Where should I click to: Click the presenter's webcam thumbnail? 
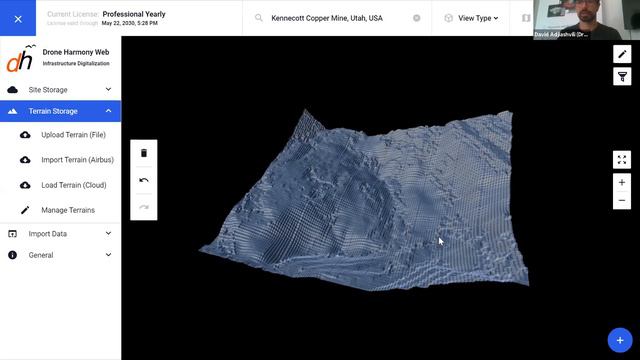coord(587,20)
